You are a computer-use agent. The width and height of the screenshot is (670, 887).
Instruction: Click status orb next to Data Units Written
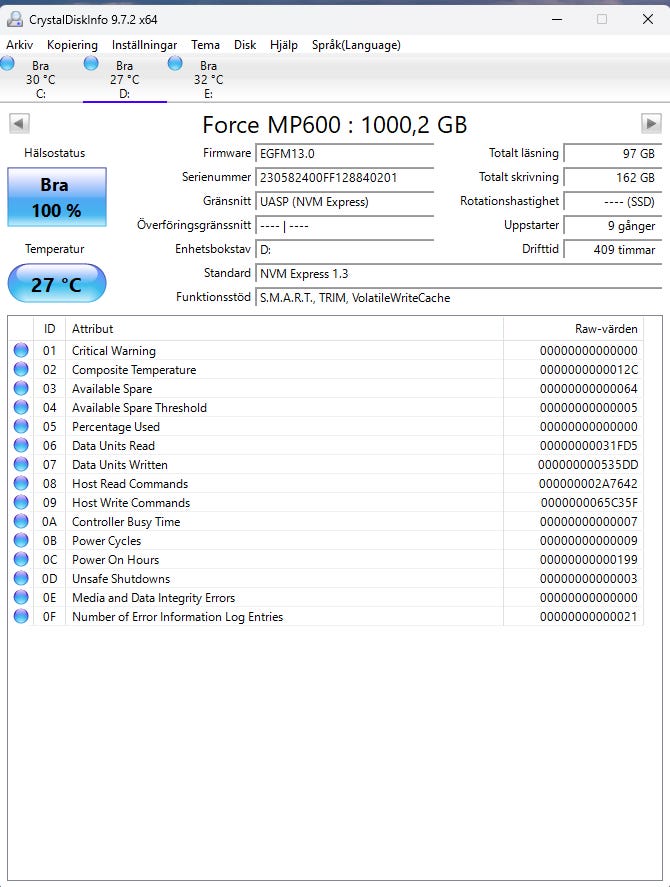(21, 465)
